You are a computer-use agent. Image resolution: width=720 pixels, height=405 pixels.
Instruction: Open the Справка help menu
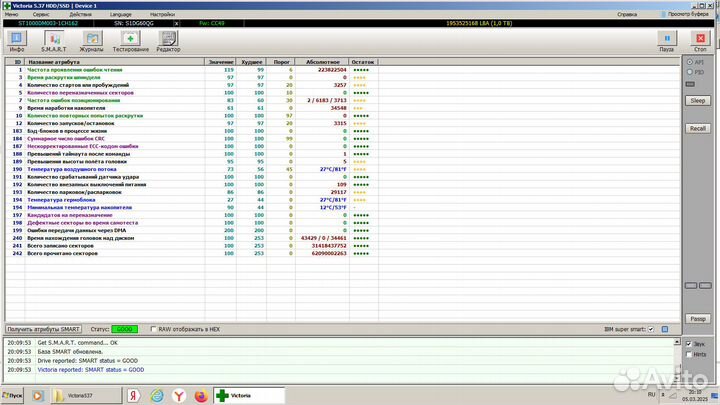(627, 14)
